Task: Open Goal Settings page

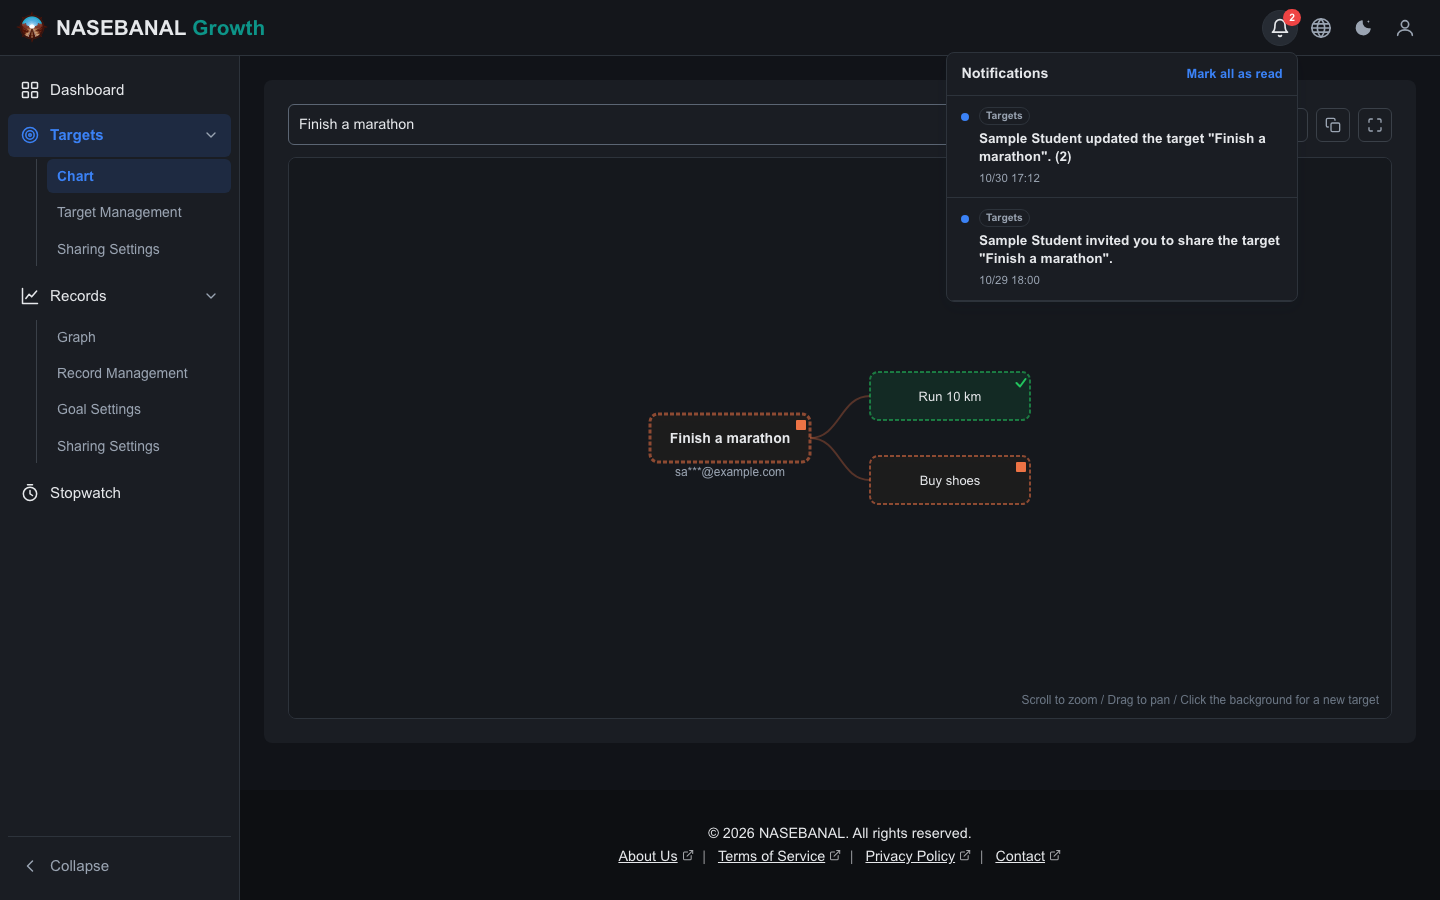Action: pyautogui.click(x=139, y=409)
